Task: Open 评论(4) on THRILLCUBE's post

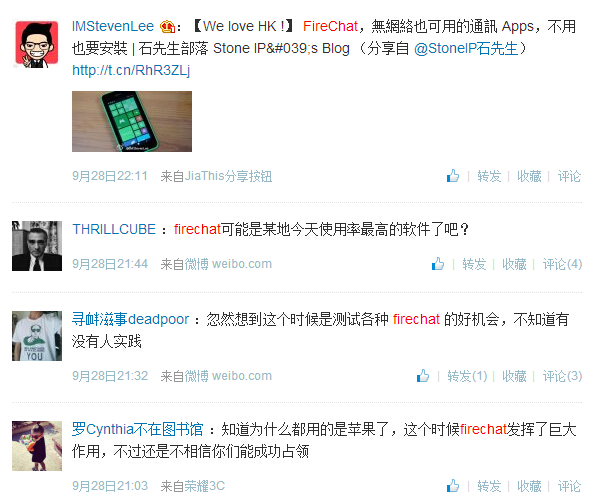Action: 562,264
